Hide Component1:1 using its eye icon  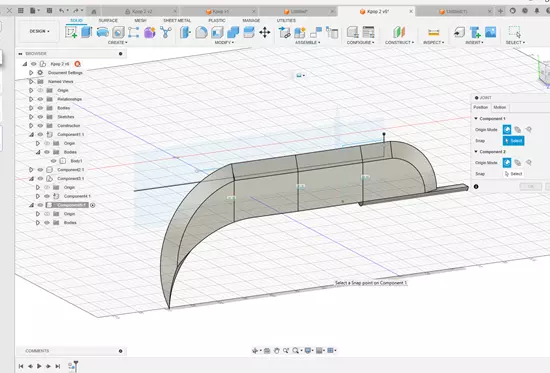click(x=40, y=134)
